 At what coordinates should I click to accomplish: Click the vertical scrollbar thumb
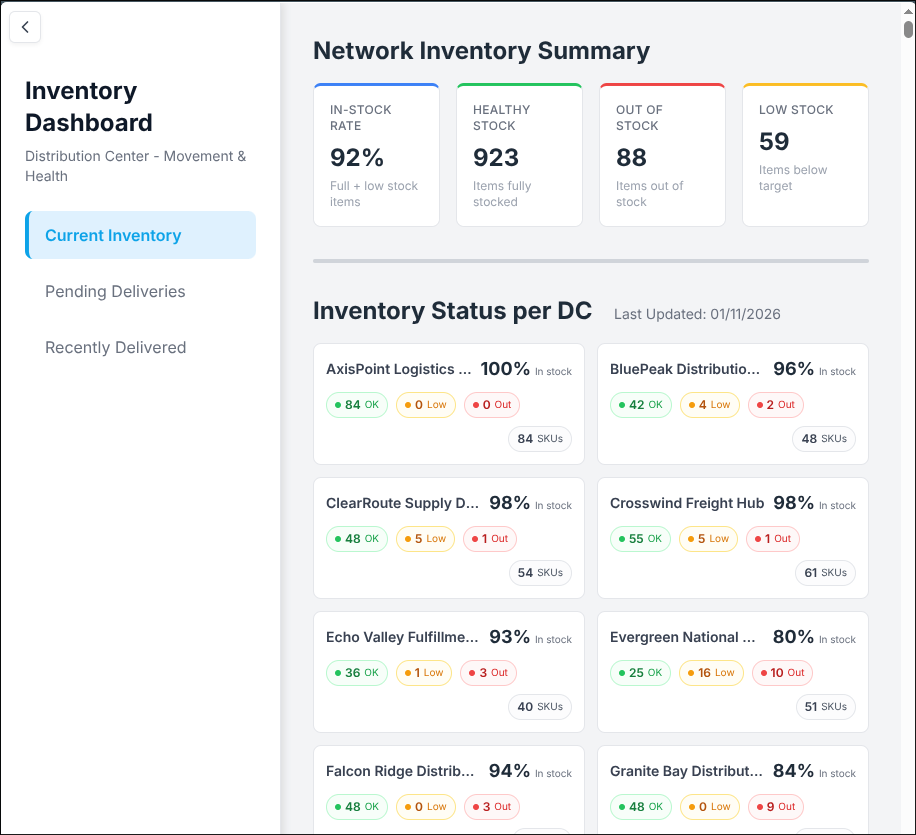coord(908,29)
